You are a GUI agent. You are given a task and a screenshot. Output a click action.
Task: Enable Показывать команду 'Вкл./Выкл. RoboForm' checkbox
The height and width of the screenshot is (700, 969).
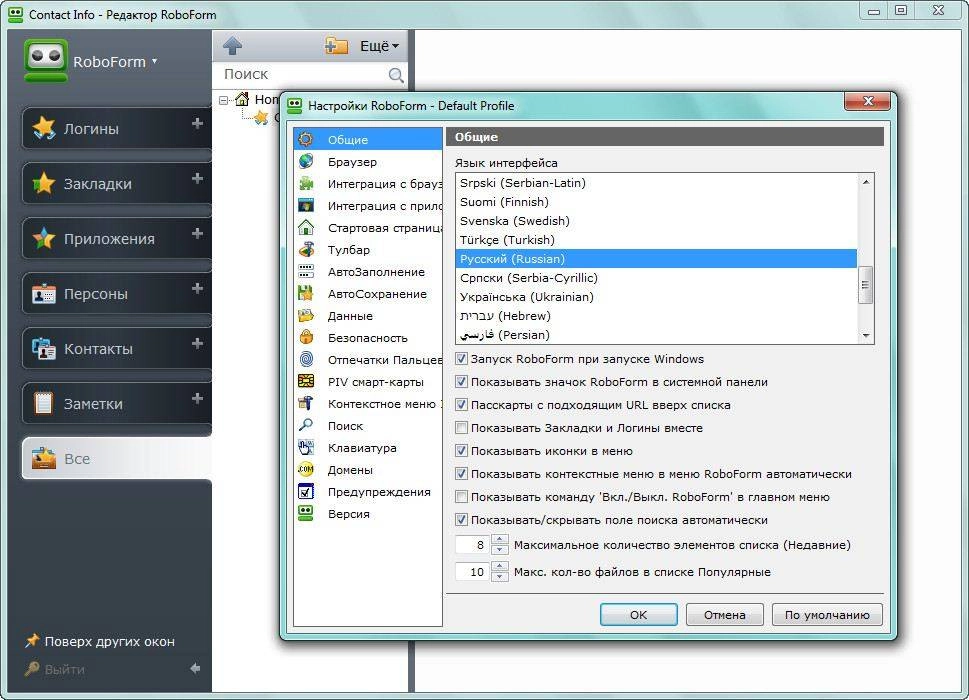pos(461,497)
